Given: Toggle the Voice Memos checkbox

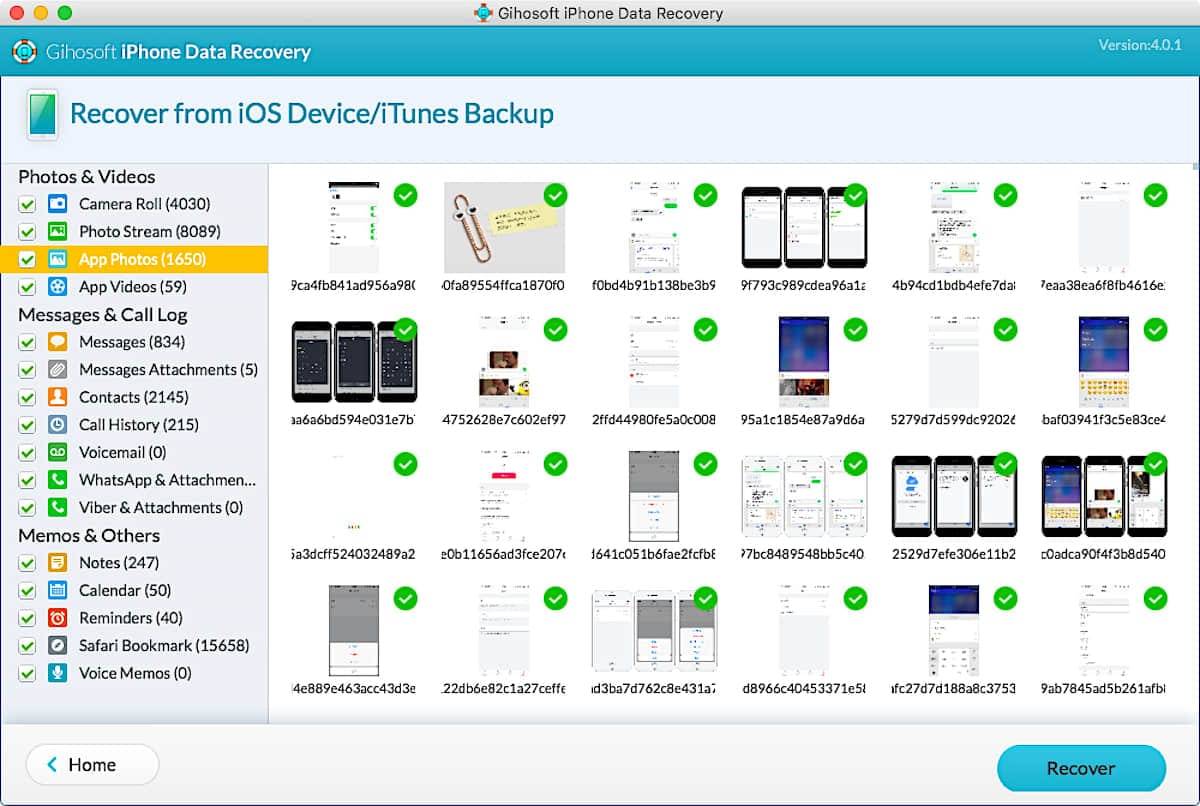Looking at the screenshot, I should click(27, 674).
